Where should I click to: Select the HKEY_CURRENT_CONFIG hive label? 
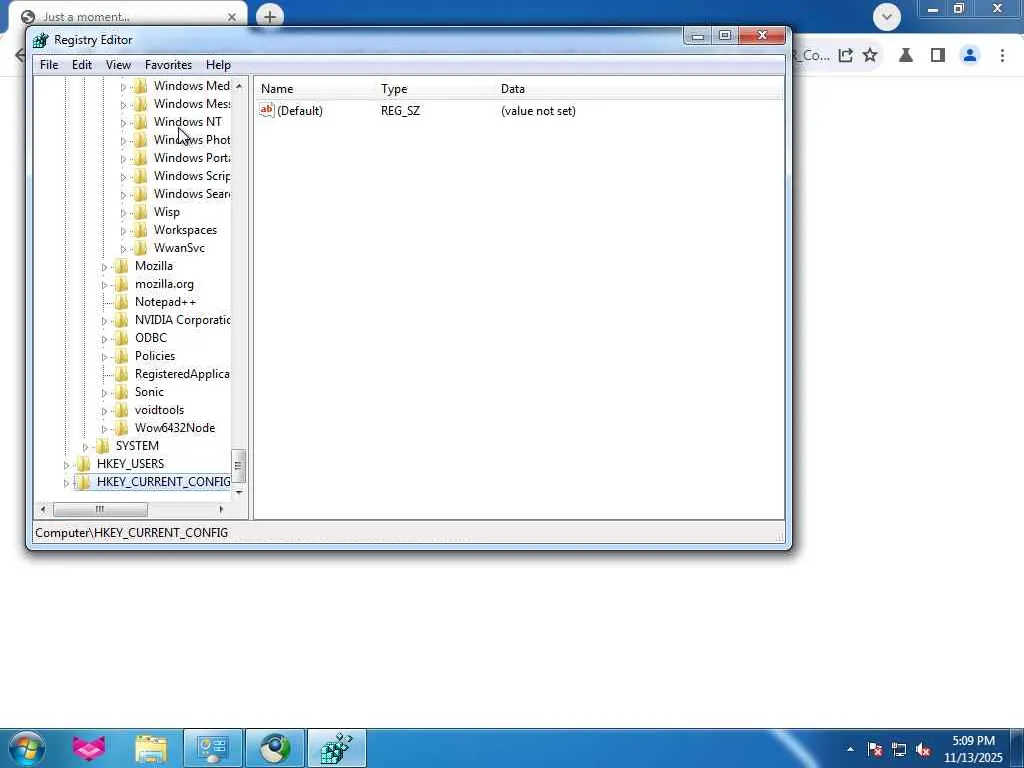point(163,482)
